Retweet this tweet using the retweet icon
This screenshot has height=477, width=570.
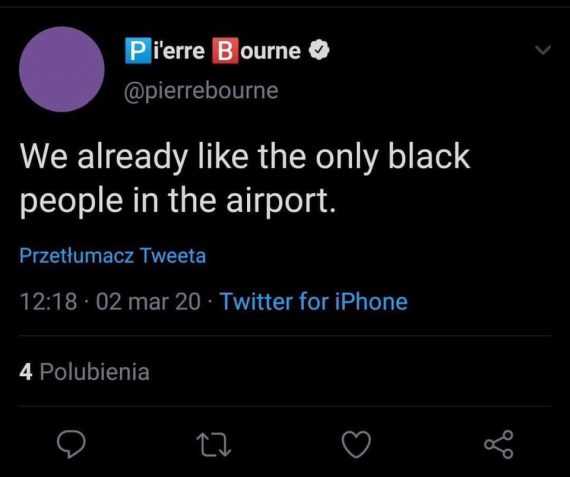(x=213, y=445)
